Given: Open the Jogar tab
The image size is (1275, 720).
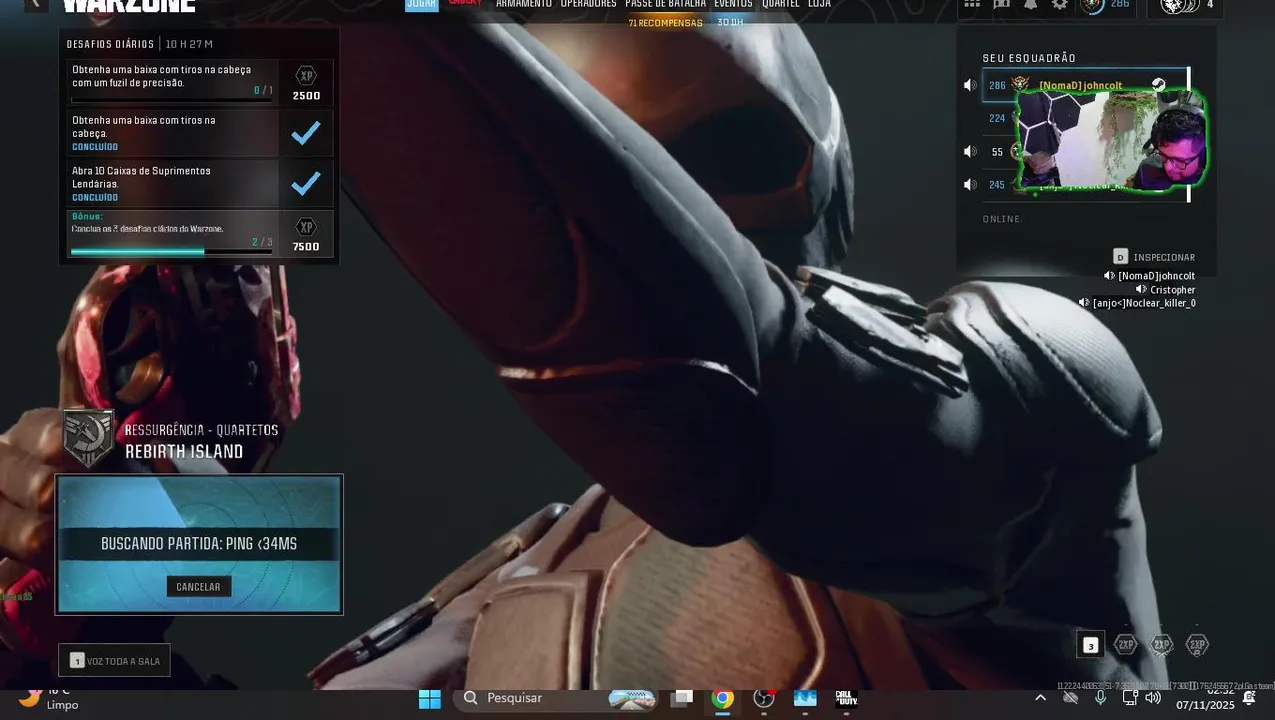Looking at the screenshot, I should (x=422, y=4).
